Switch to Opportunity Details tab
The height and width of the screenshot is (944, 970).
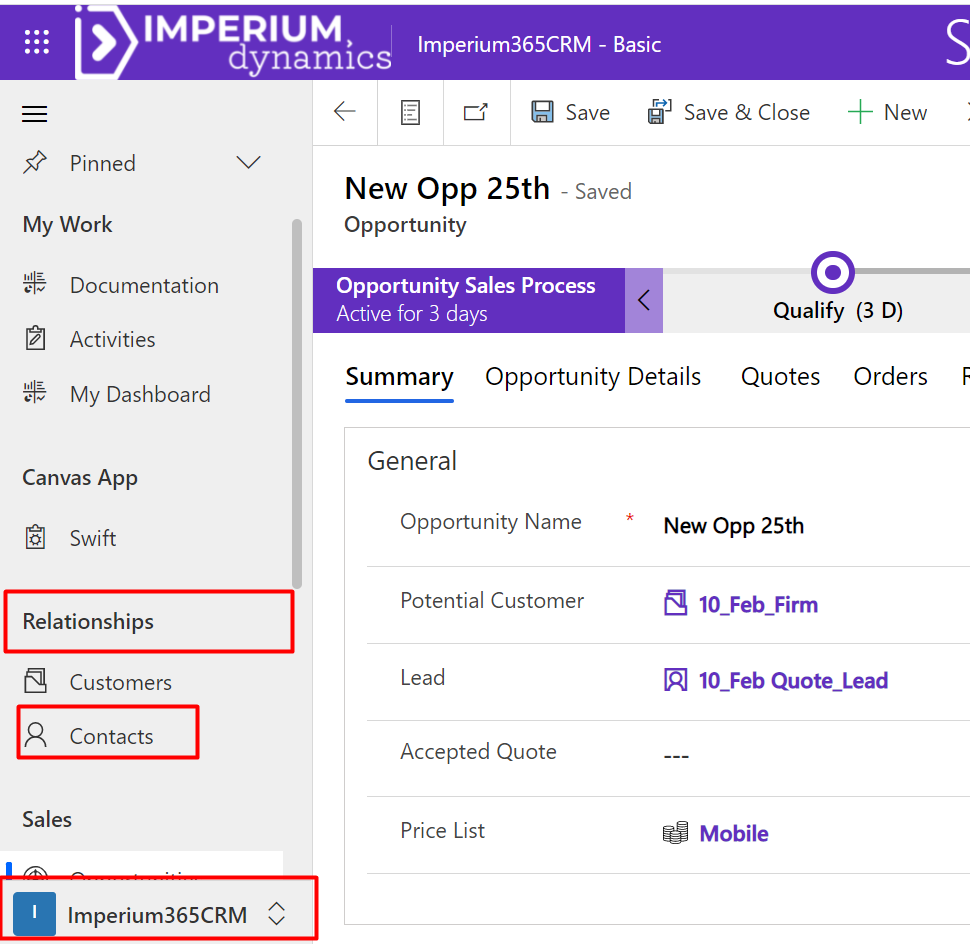click(x=593, y=377)
